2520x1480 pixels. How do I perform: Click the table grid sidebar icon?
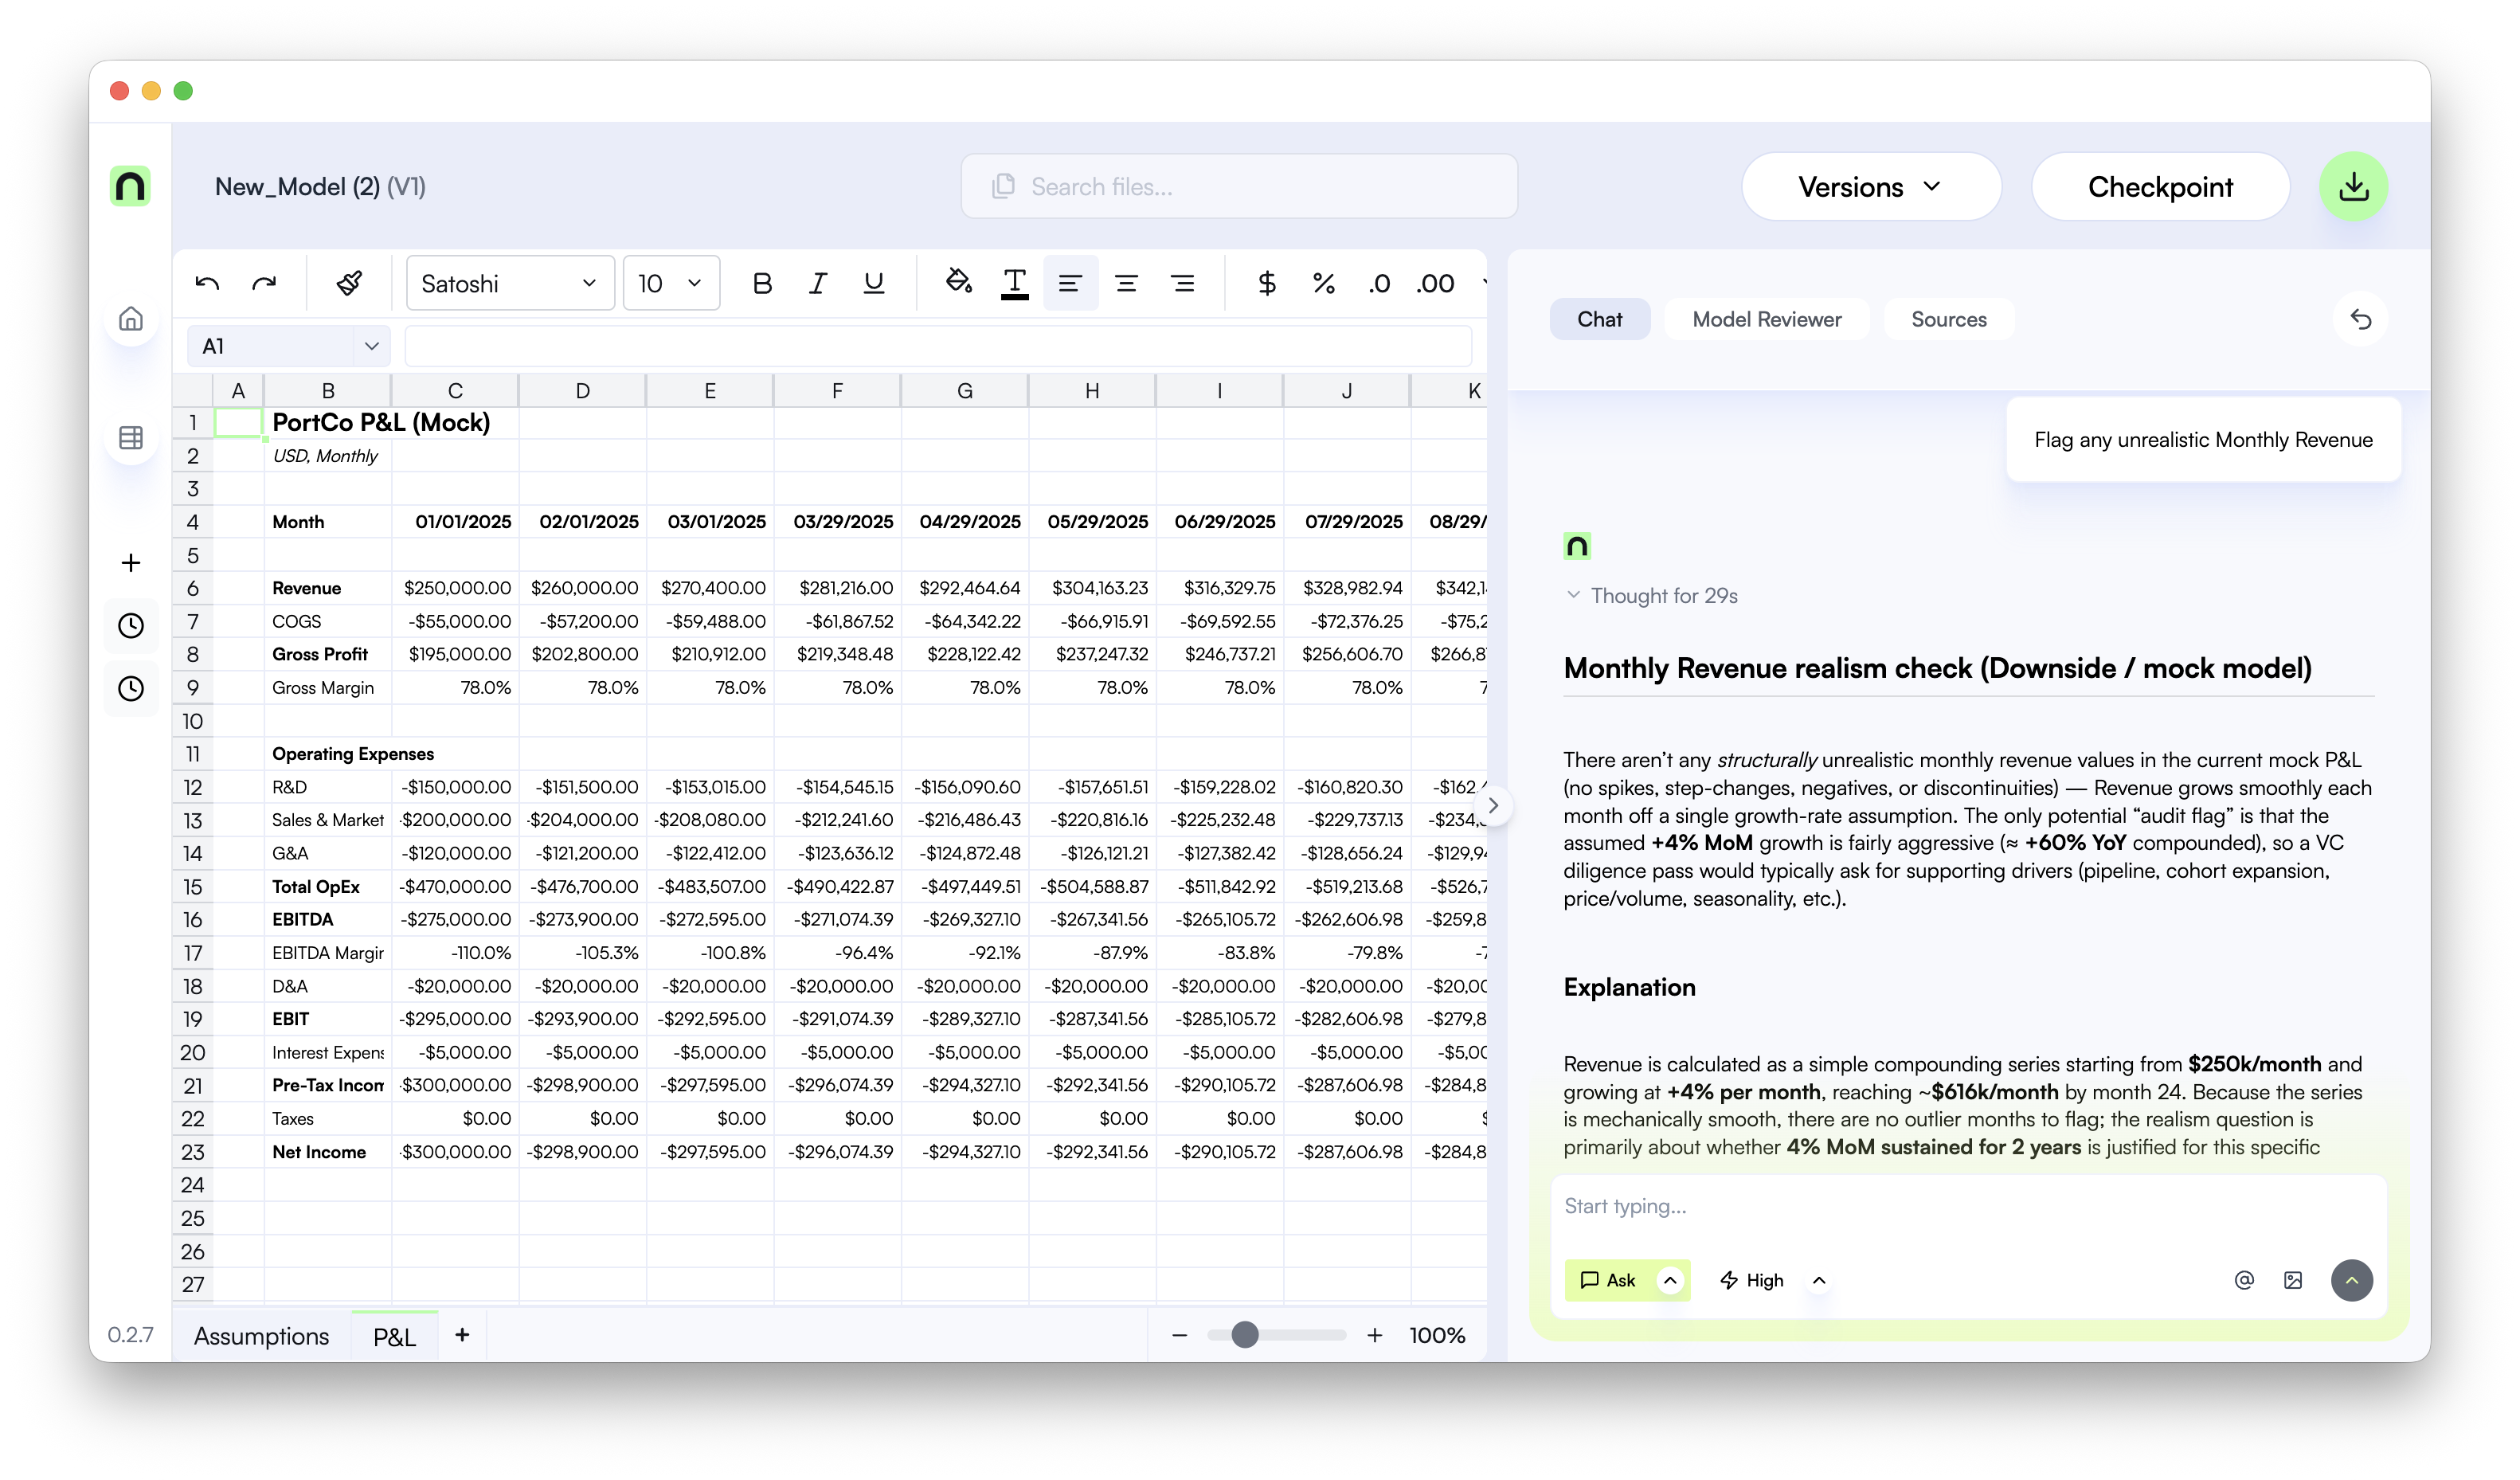tap(131, 438)
